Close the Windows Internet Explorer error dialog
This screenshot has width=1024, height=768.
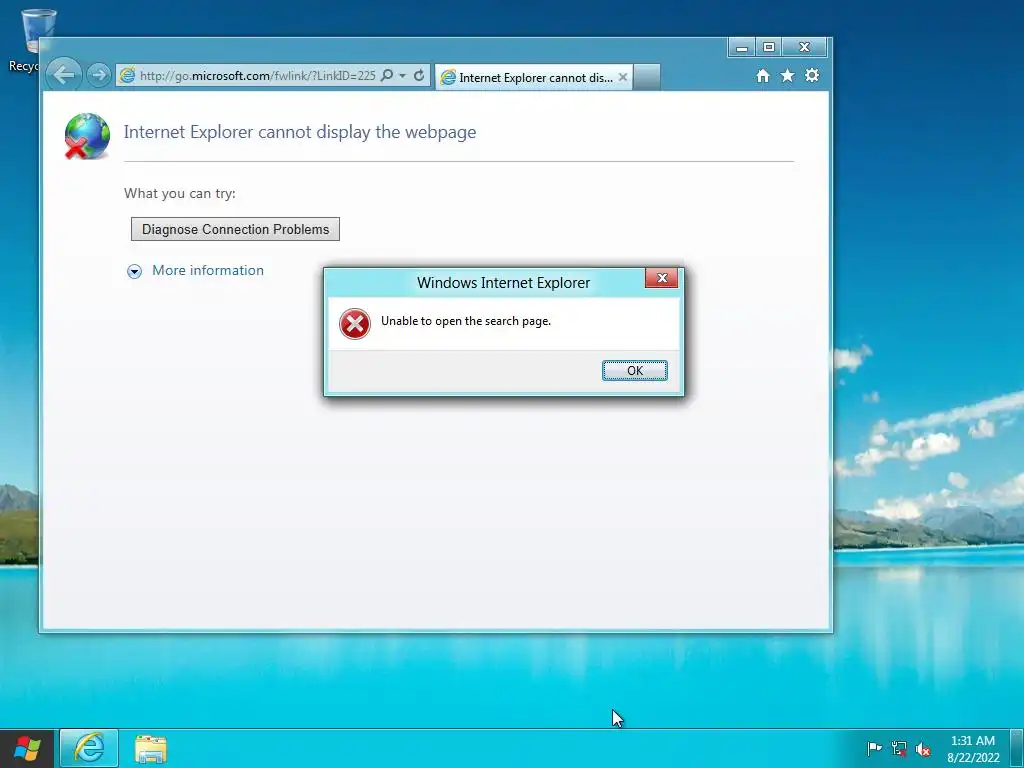pyautogui.click(x=661, y=278)
